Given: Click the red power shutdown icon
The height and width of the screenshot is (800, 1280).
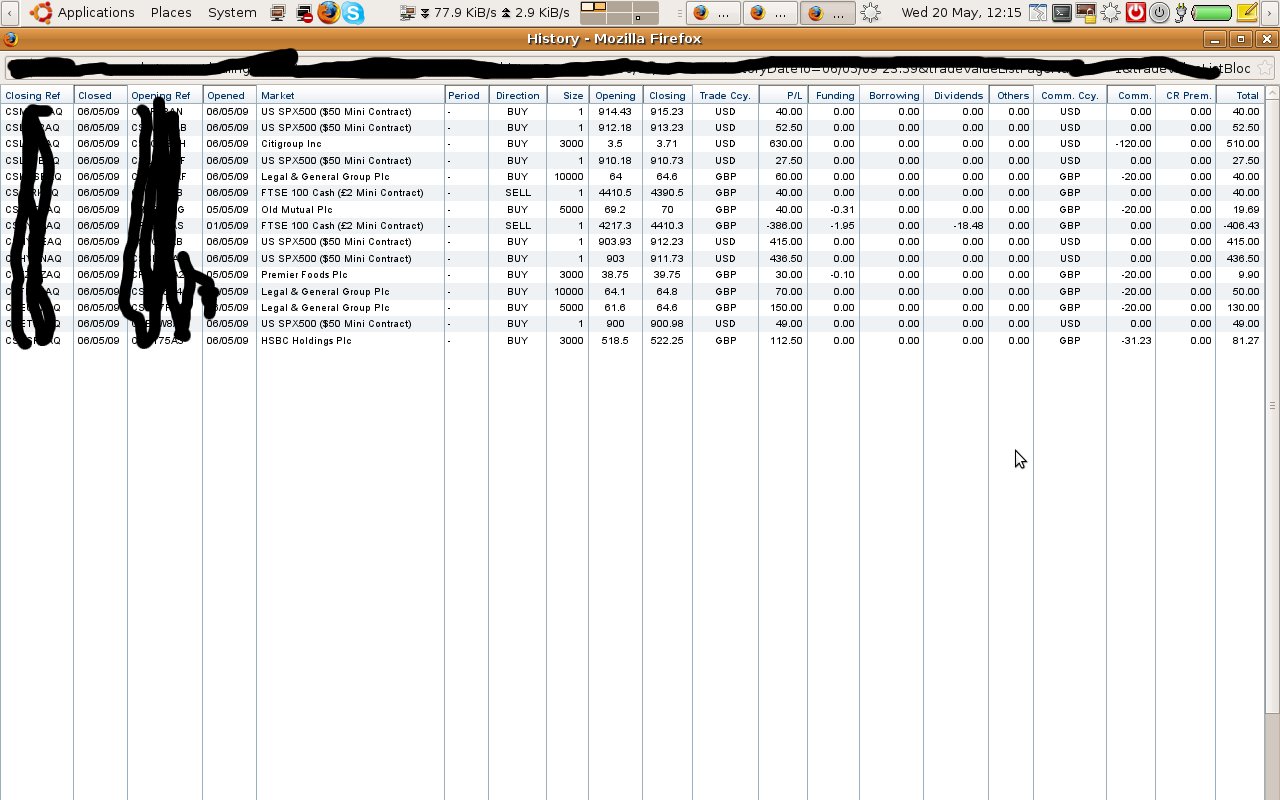Looking at the screenshot, I should pyautogui.click(x=1135, y=13).
